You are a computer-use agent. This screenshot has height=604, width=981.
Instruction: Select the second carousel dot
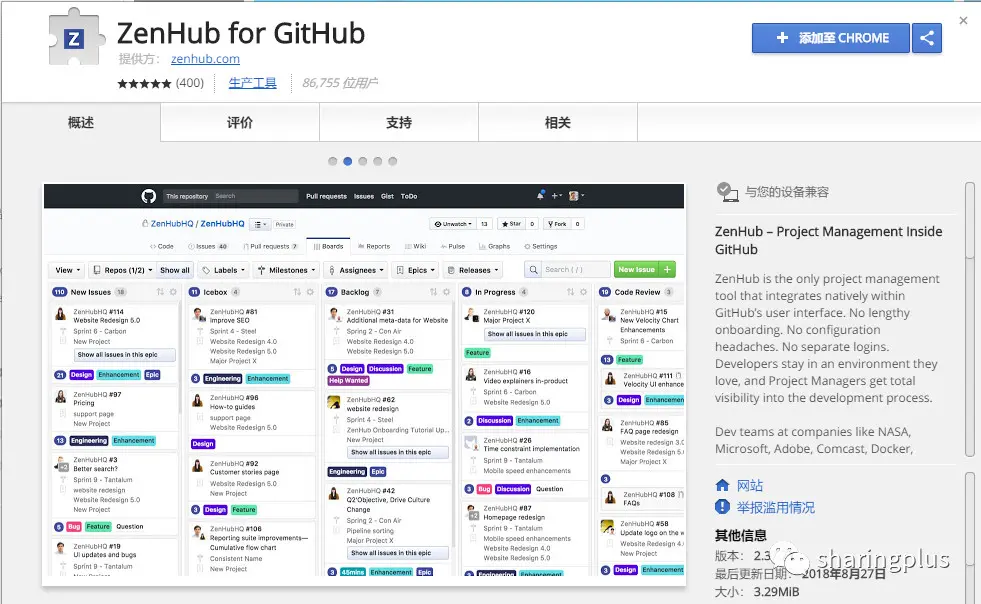click(x=348, y=161)
